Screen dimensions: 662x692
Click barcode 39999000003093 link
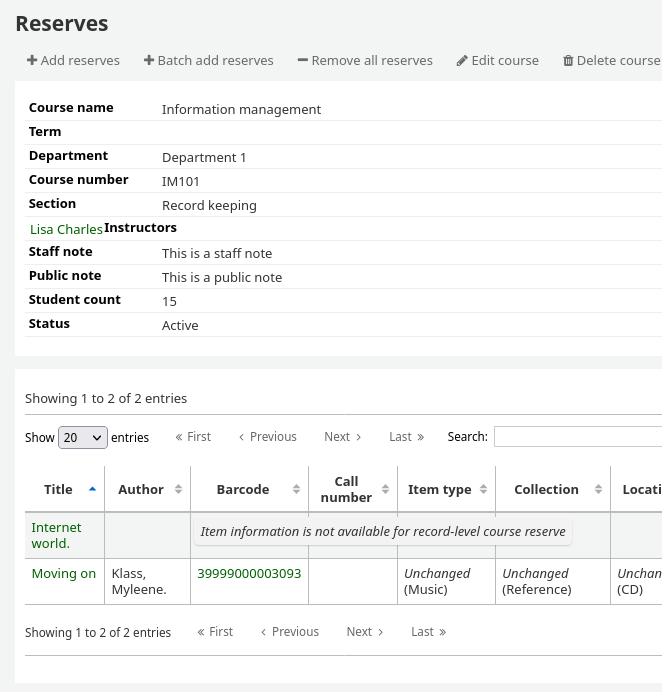pos(249,574)
